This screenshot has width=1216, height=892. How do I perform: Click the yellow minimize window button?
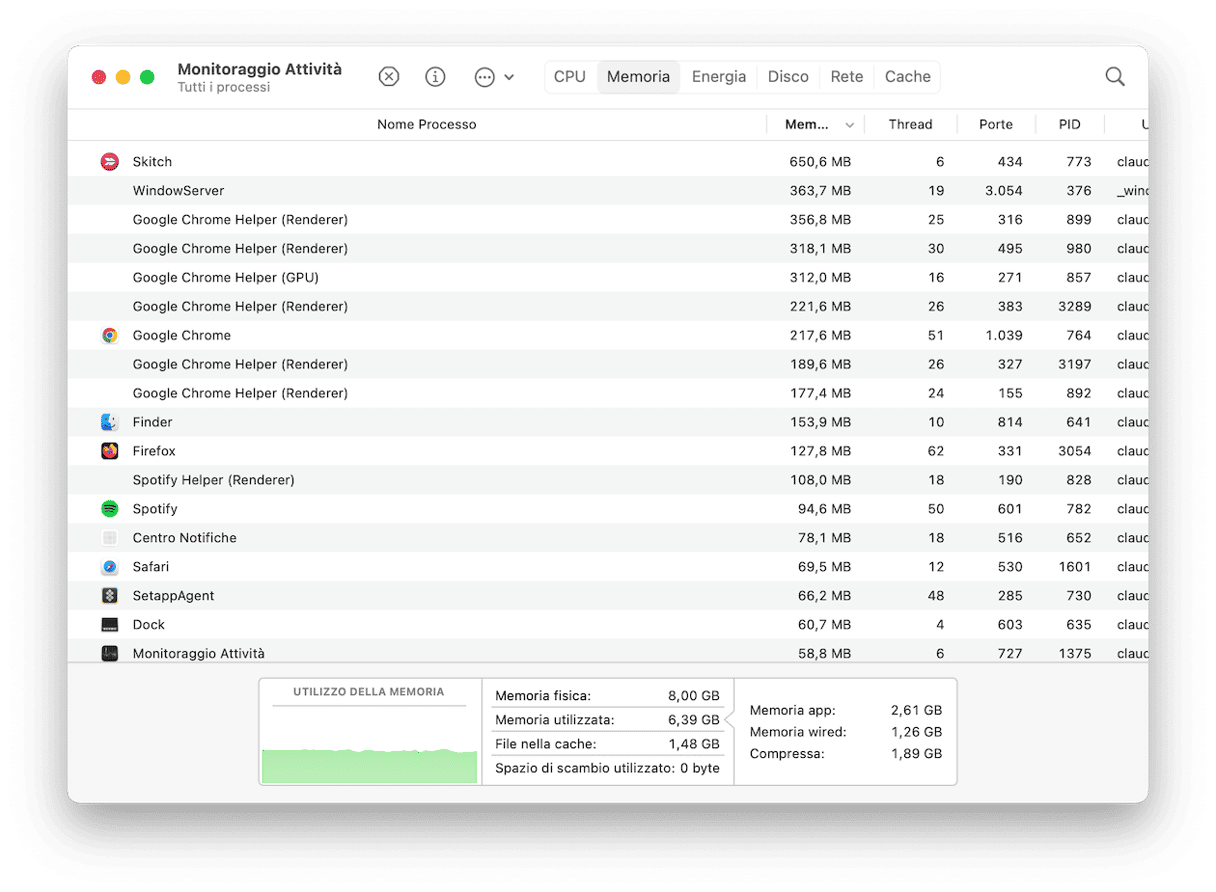point(123,77)
